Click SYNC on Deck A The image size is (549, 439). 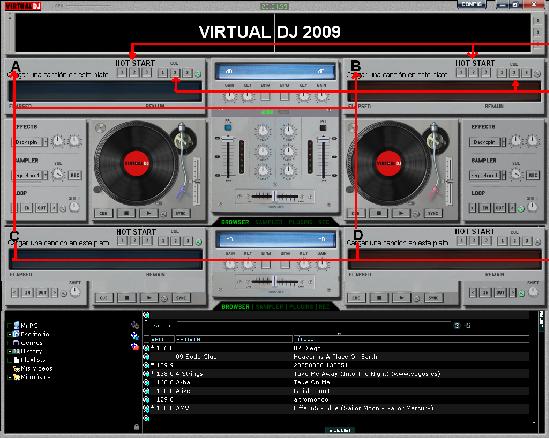point(181,213)
